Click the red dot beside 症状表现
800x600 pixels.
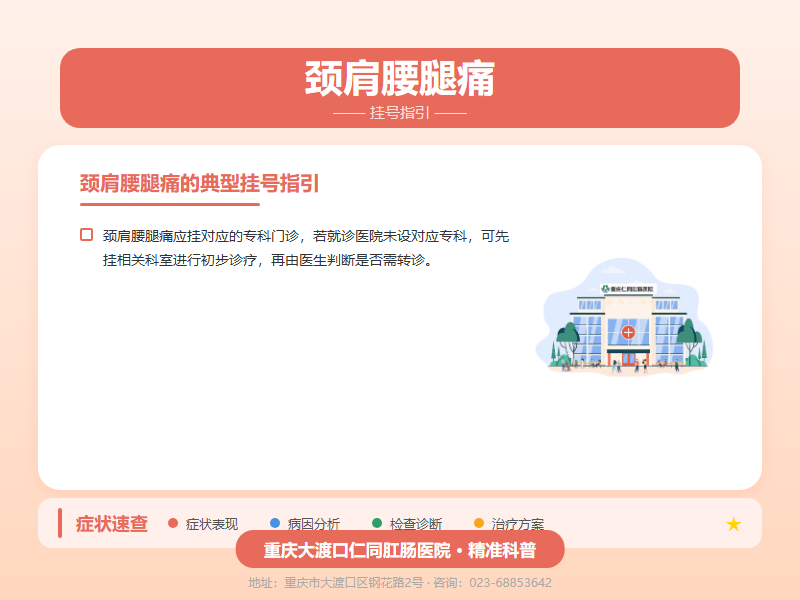(x=173, y=523)
